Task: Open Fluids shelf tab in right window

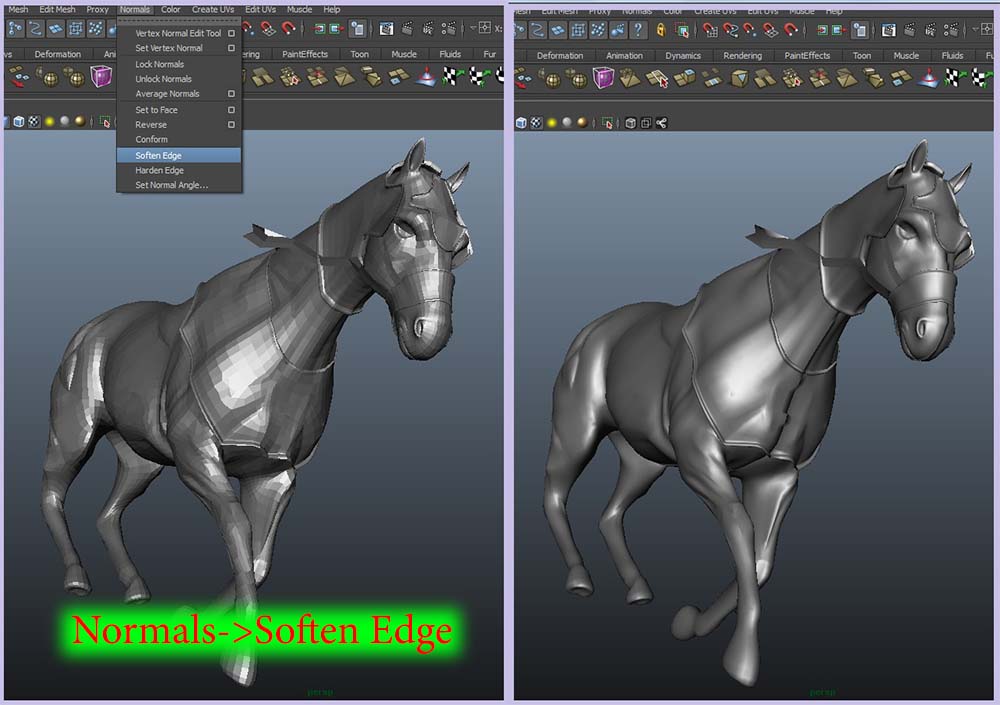Action: tap(952, 56)
